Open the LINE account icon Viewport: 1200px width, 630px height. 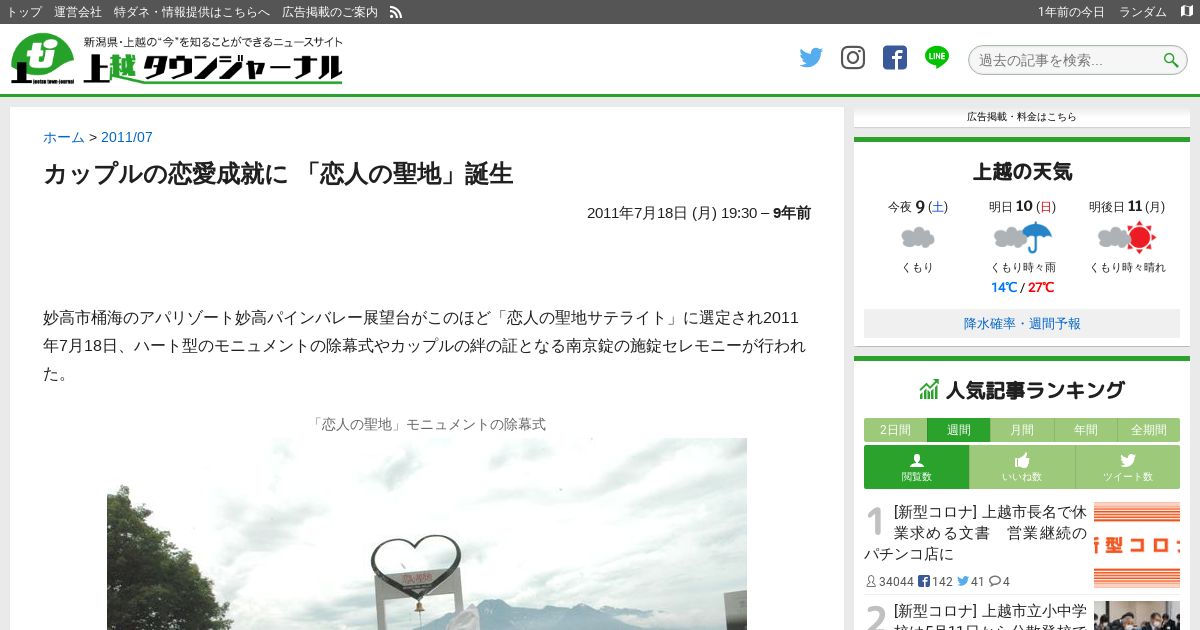click(937, 57)
